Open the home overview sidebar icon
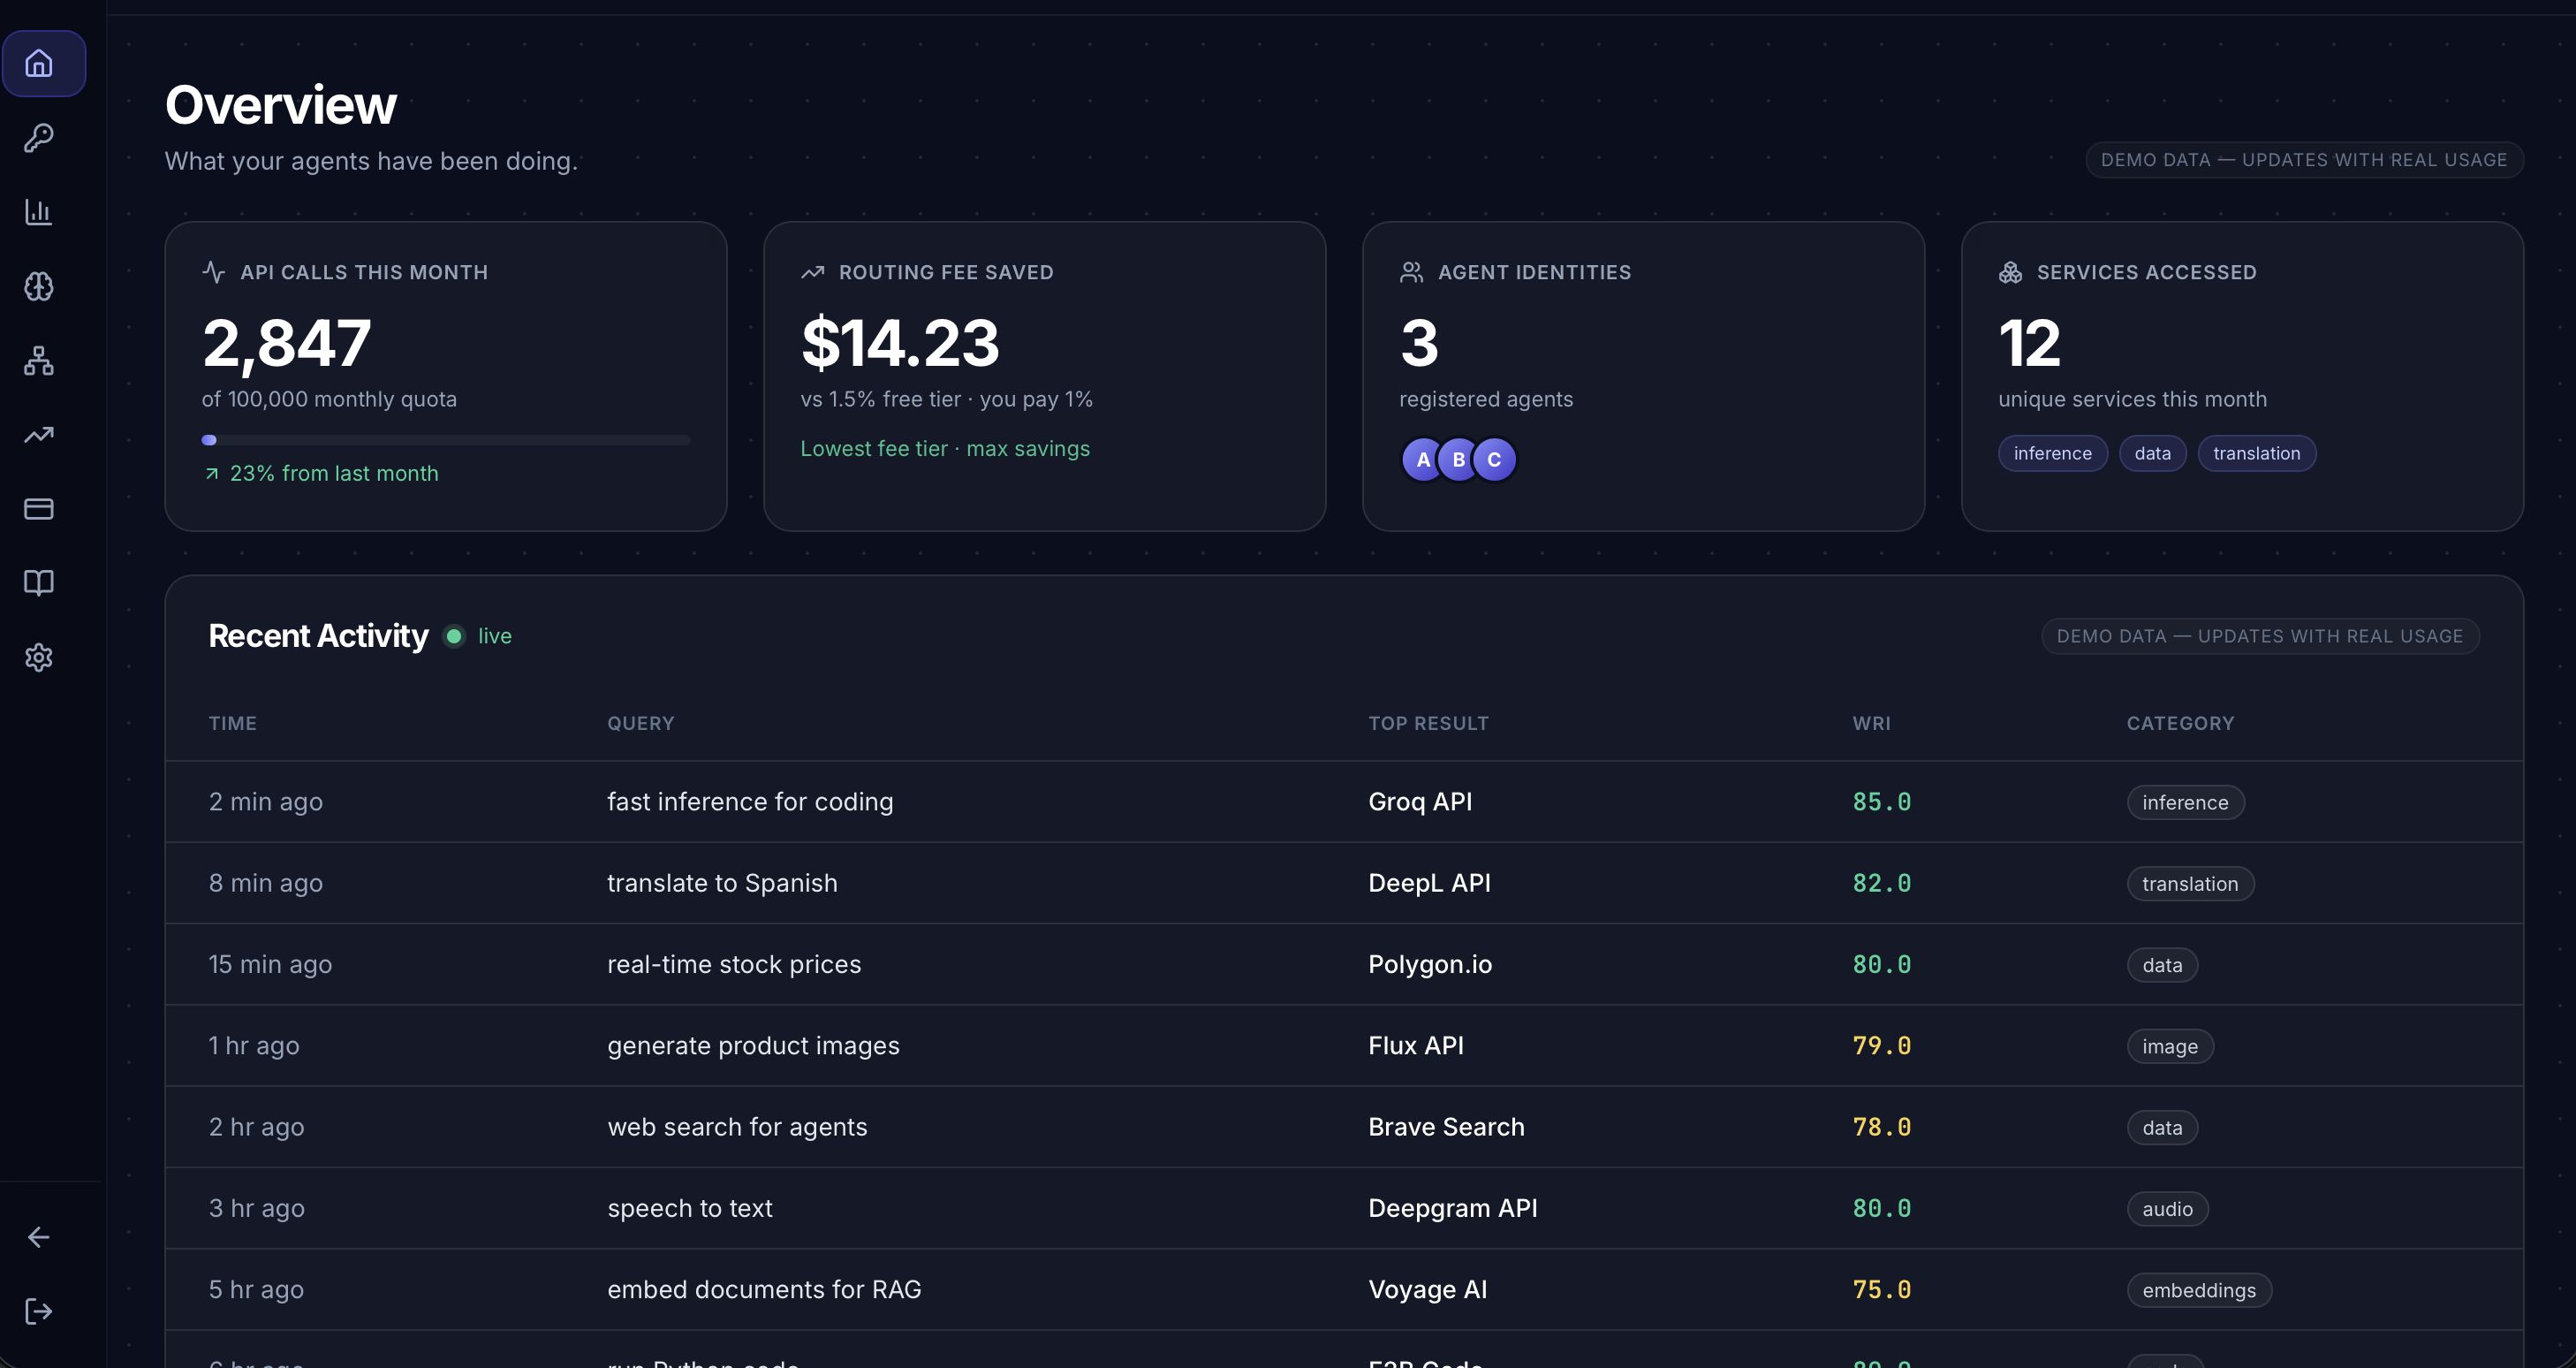 click(x=39, y=64)
